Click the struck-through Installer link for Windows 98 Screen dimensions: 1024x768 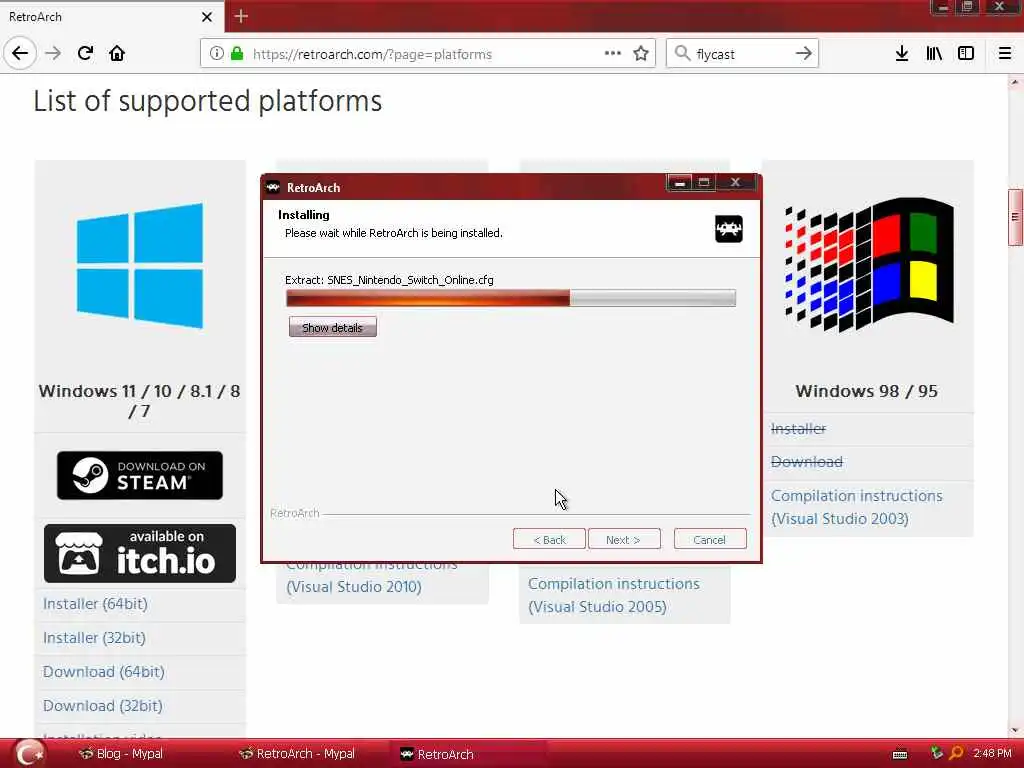point(798,429)
